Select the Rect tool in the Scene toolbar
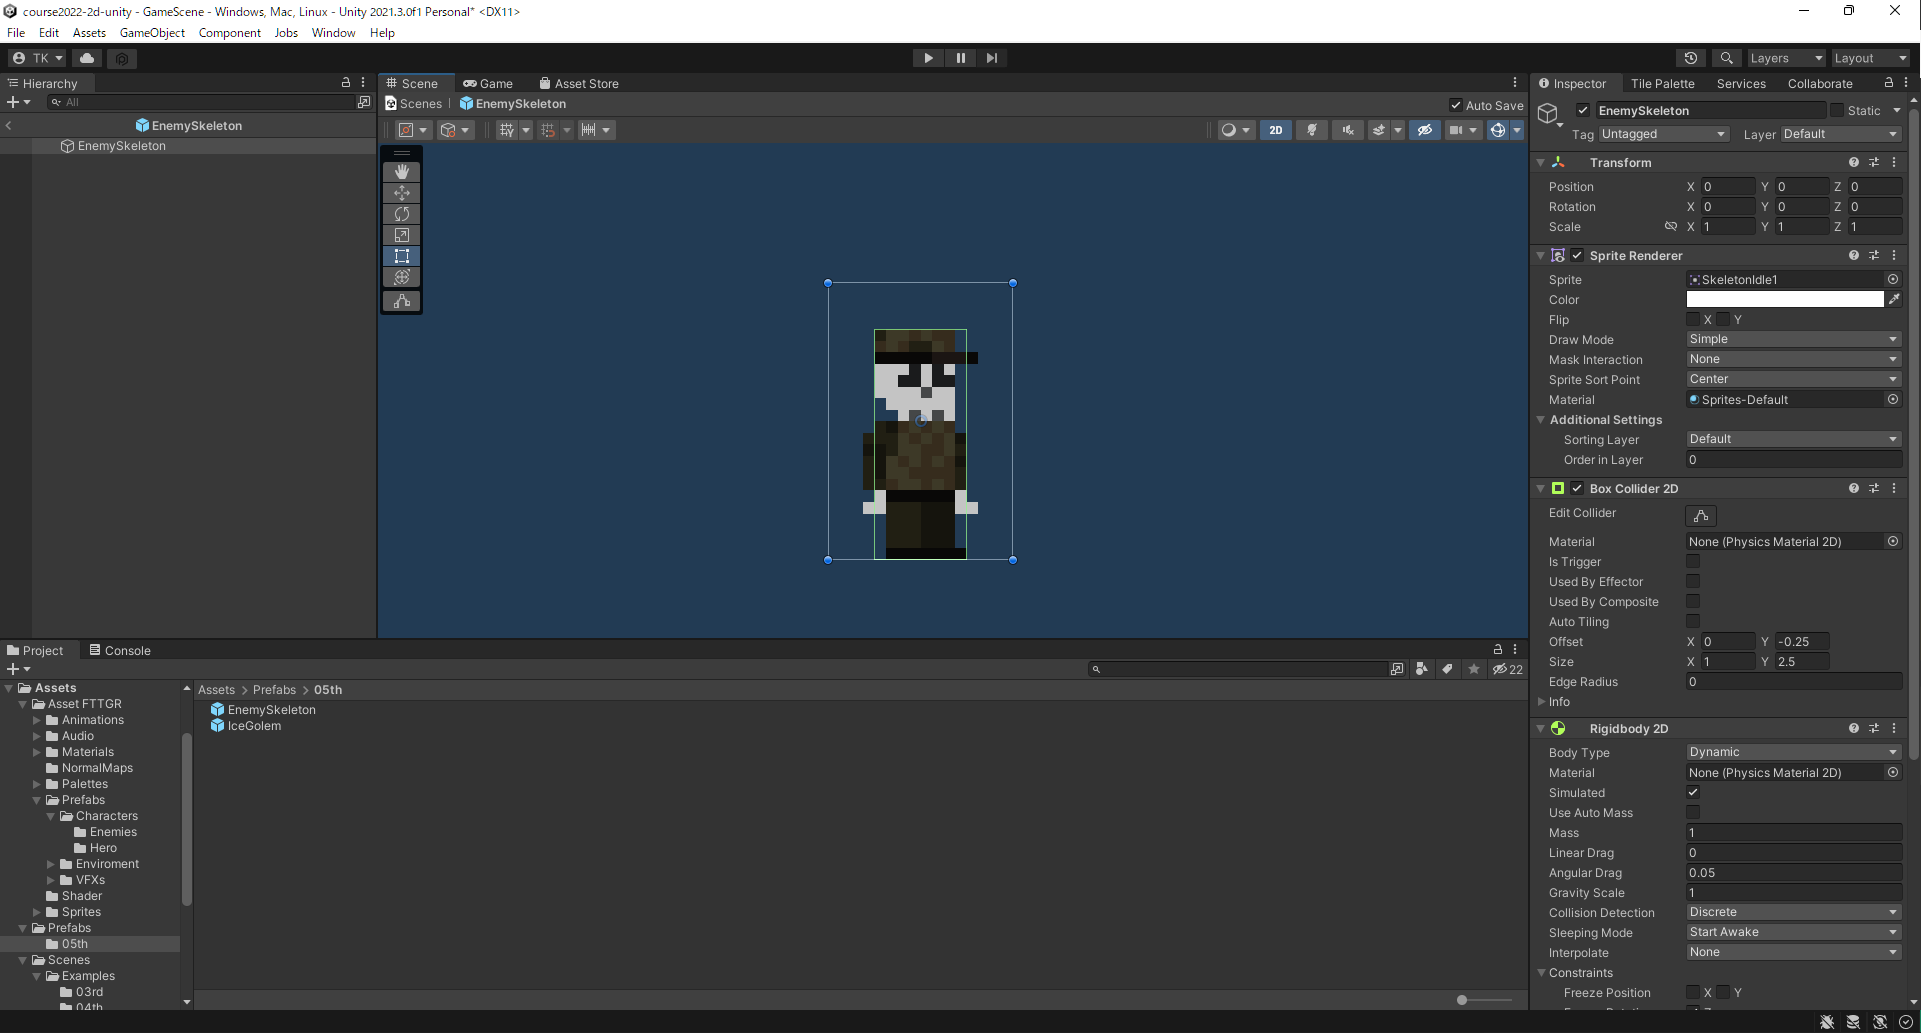 402,256
